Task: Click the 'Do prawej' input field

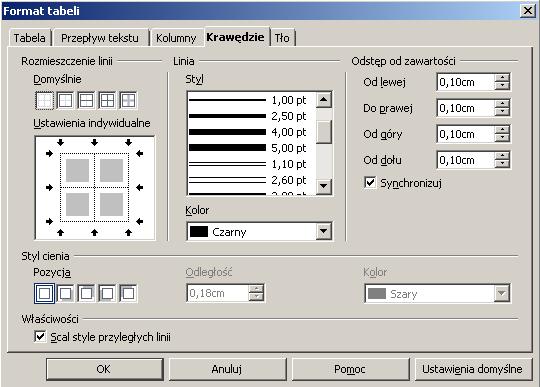Action: (466, 108)
